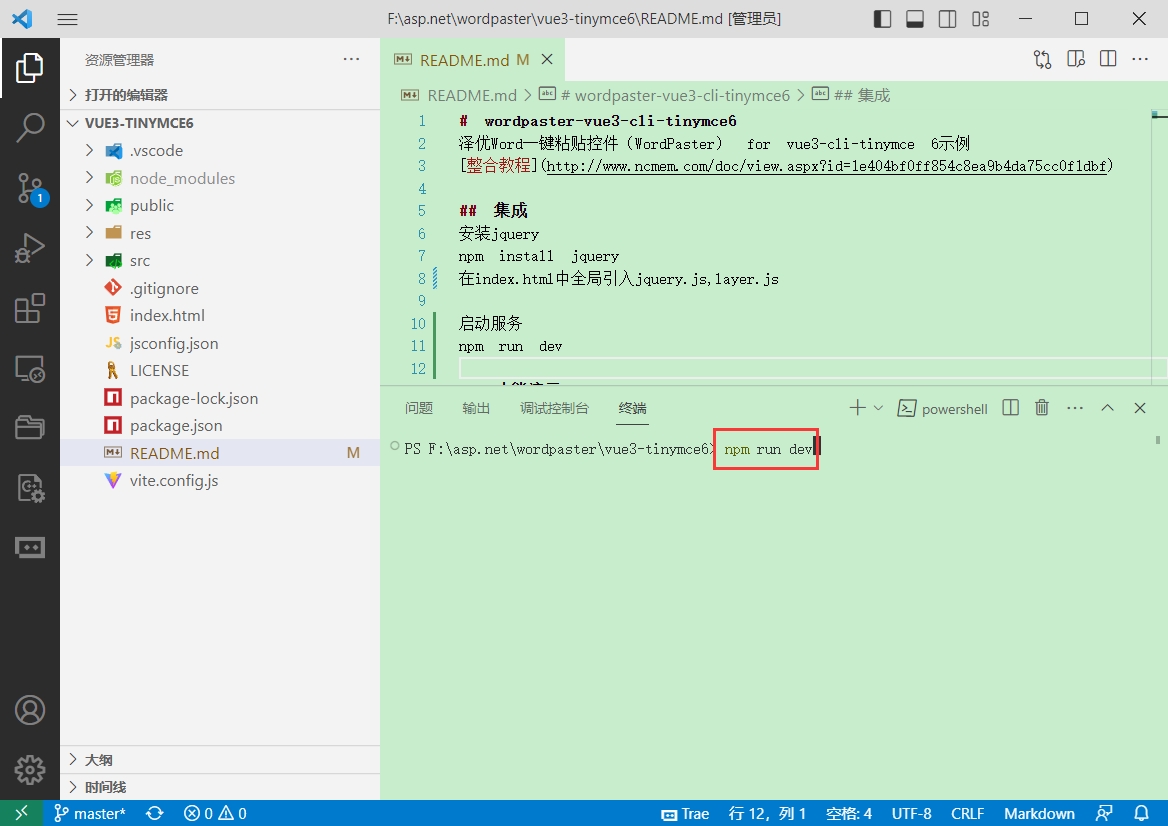Open the Search view in activity bar
Viewport: 1168px width, 826px height.
(30, 127)
